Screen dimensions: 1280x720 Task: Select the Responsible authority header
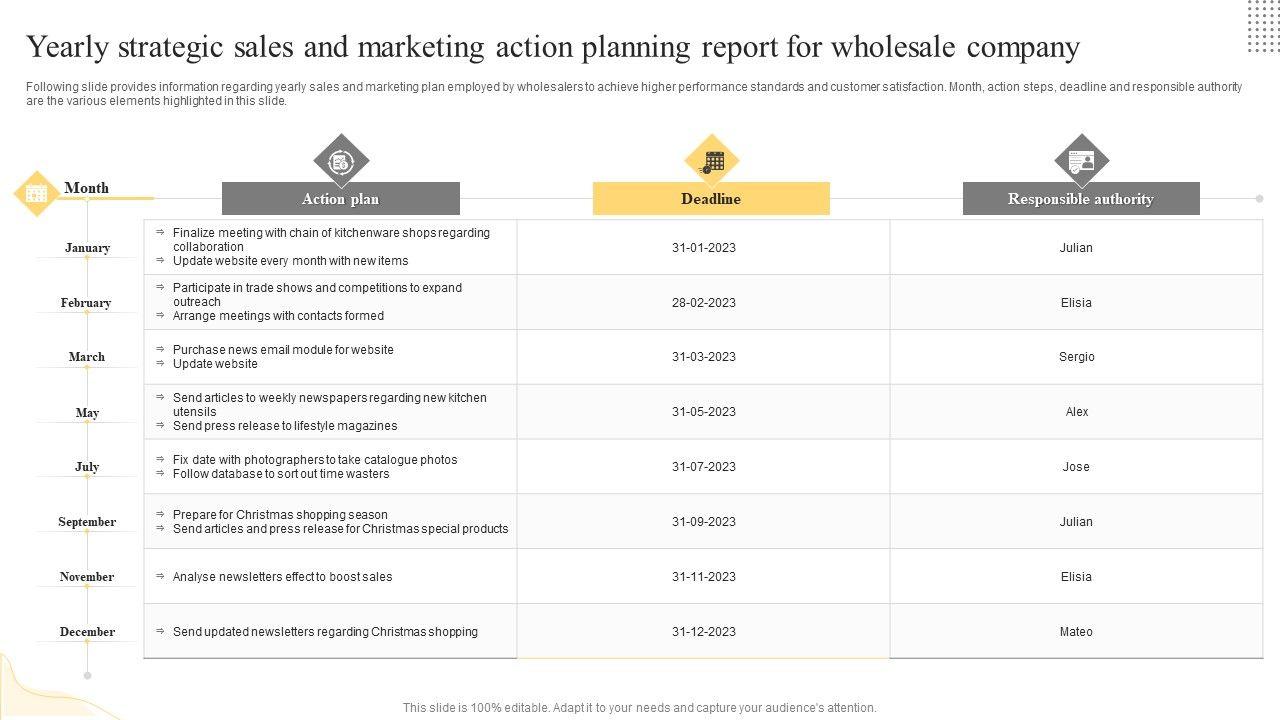(1081, 199)
